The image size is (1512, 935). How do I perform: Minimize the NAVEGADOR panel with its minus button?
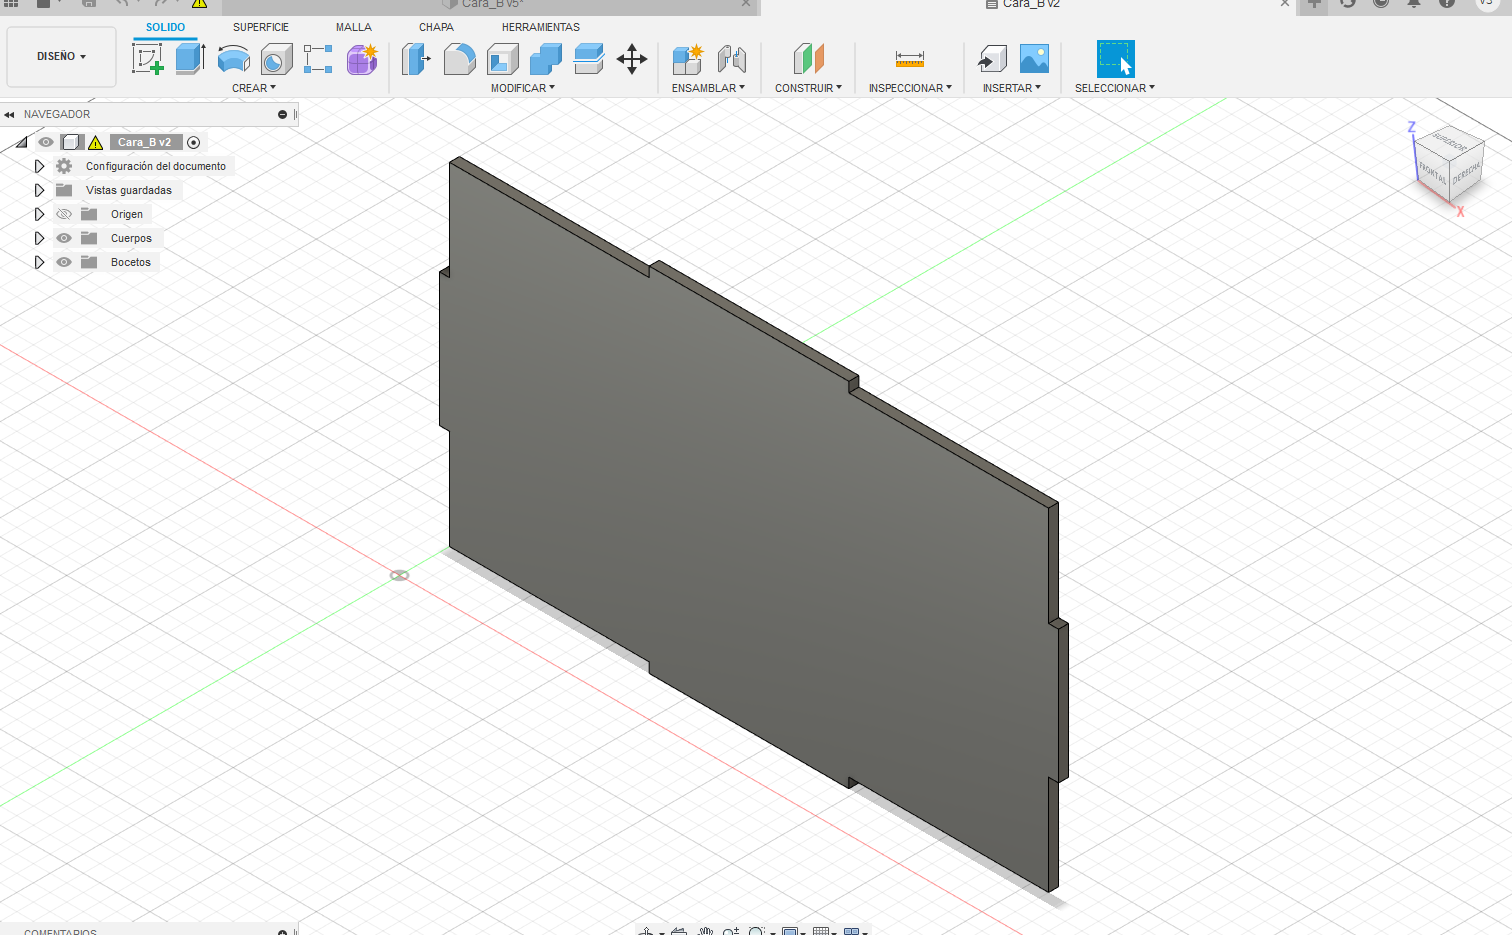(282, 115)
